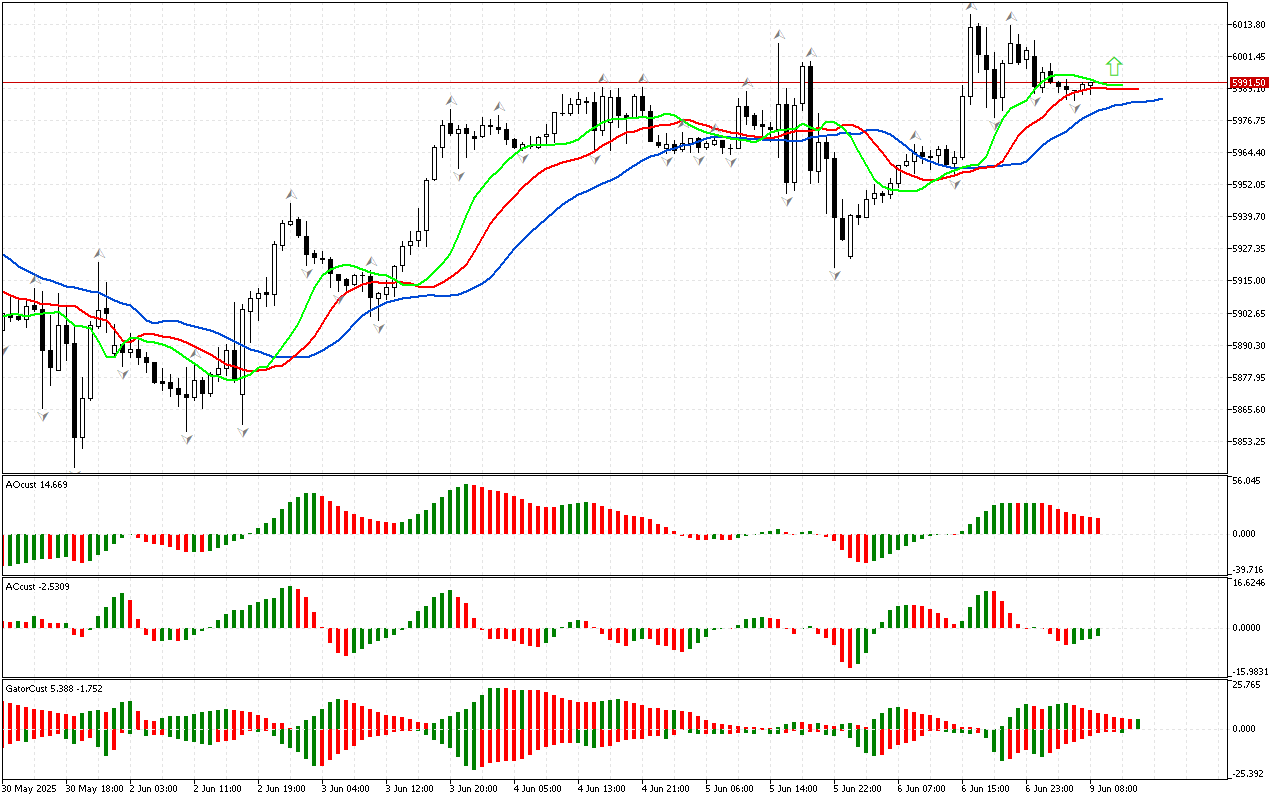This screenshot has width=1280, height=800.
Task: Click the 6013.80 price scale label
Action: pyautogui.click(x=1248, y=24)
